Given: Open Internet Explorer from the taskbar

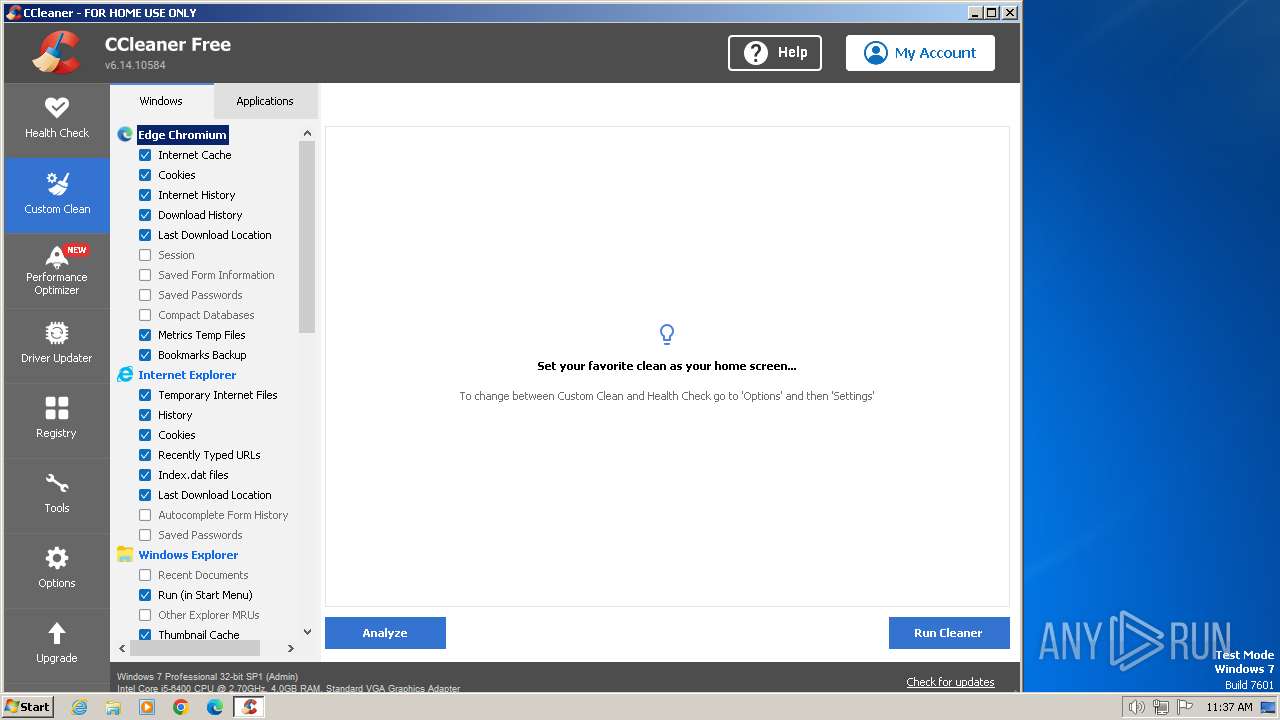Looking at the screenshot, I should click(x=79, y=707).
